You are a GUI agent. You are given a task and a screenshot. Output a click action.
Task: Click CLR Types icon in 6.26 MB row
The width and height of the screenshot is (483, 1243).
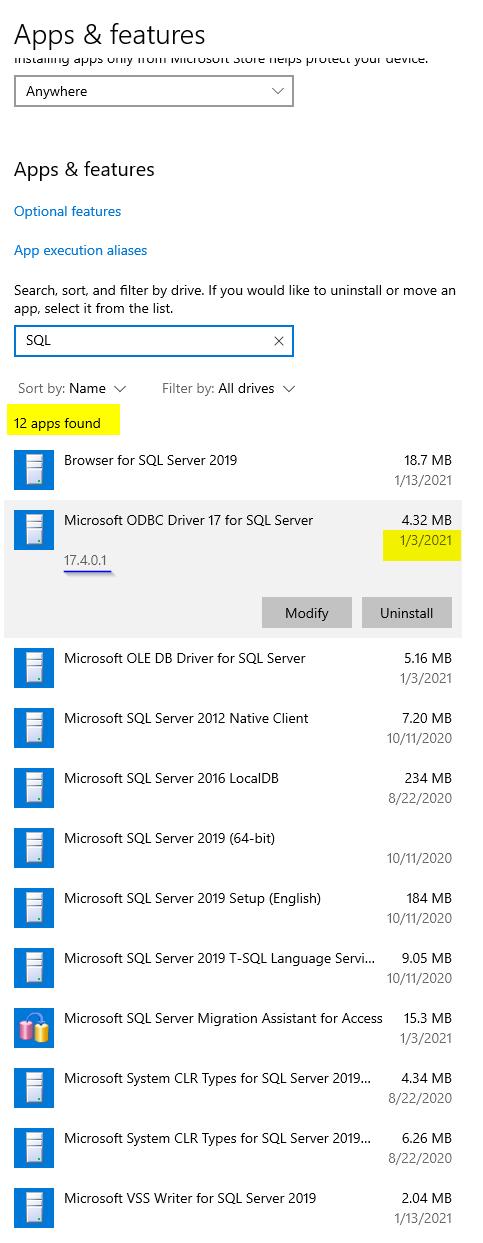[x=34, y=1148]
